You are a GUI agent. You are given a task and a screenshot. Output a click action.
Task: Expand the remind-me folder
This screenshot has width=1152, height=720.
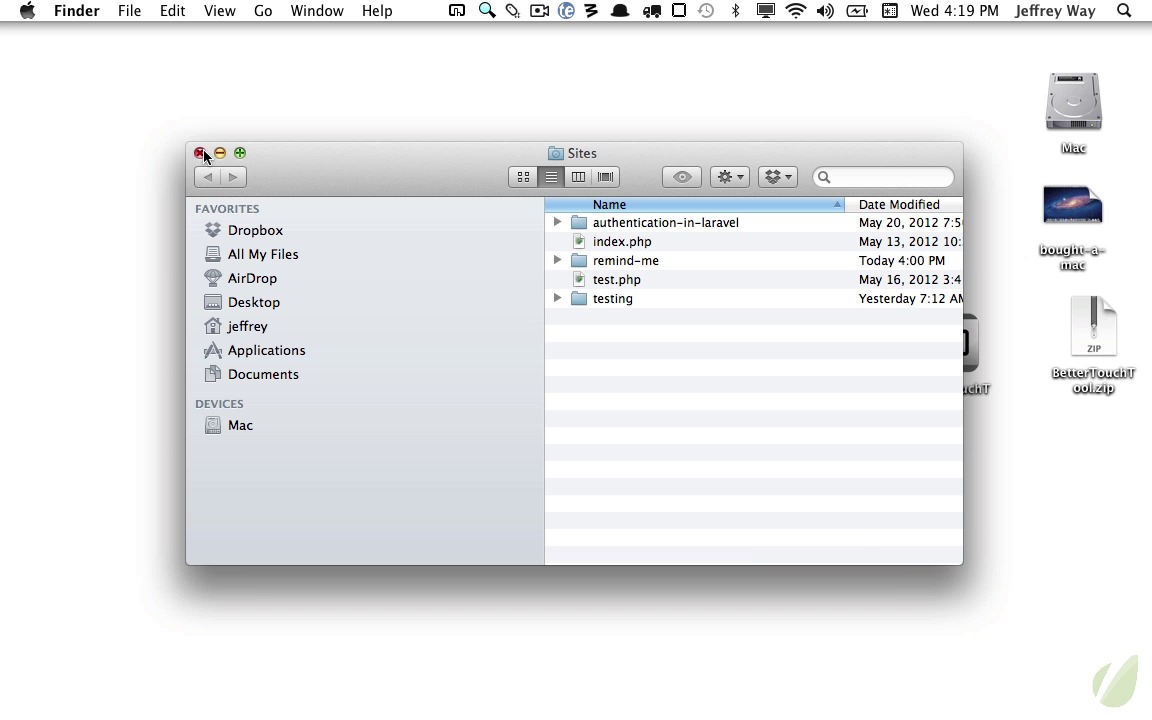pos(557,260)
